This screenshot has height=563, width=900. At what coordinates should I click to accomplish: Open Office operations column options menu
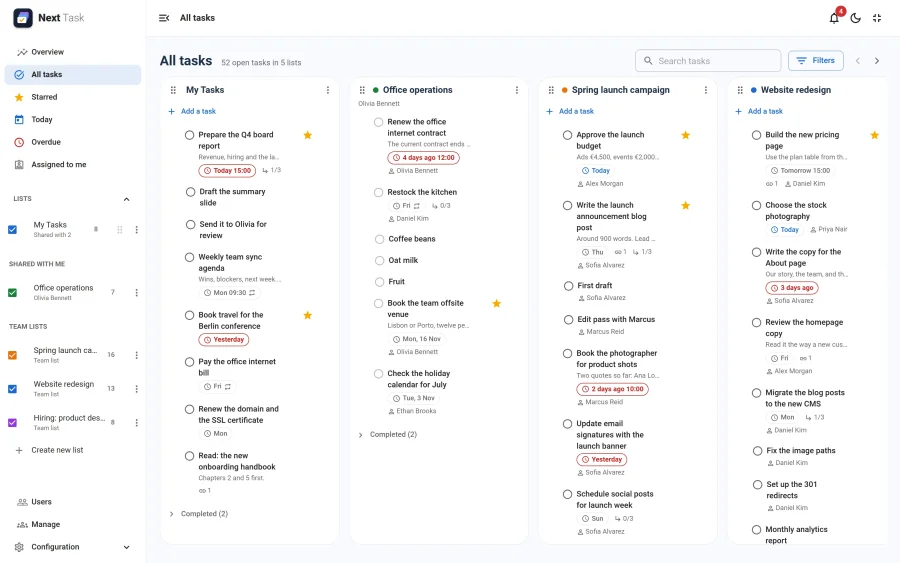517,90
